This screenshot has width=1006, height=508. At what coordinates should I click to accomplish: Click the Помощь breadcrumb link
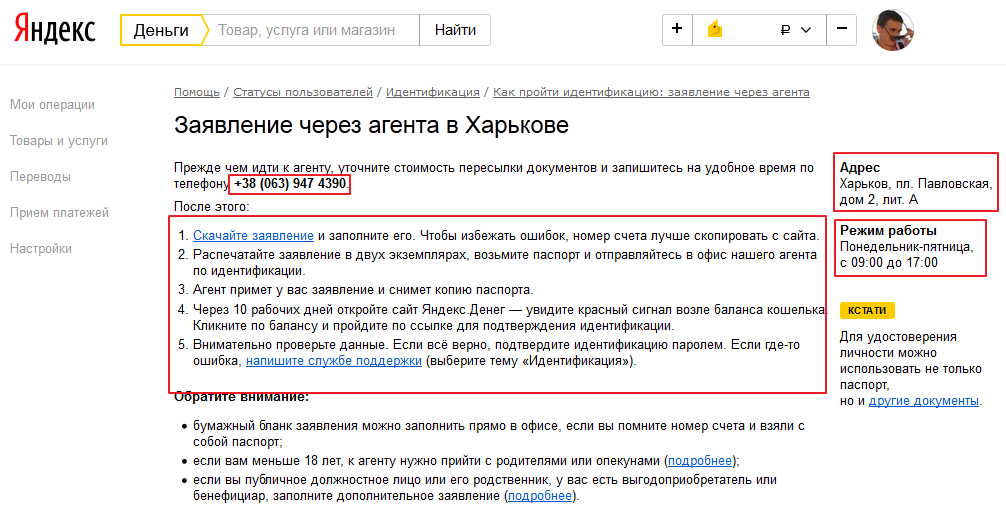196,92
